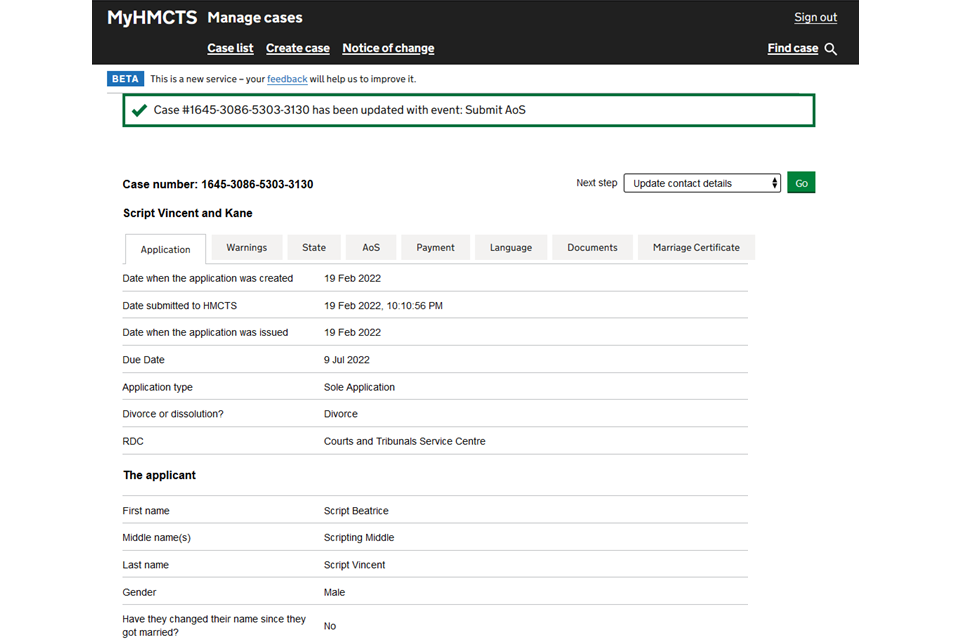
Task: Open the feedback link
Action: click(287, 79)
